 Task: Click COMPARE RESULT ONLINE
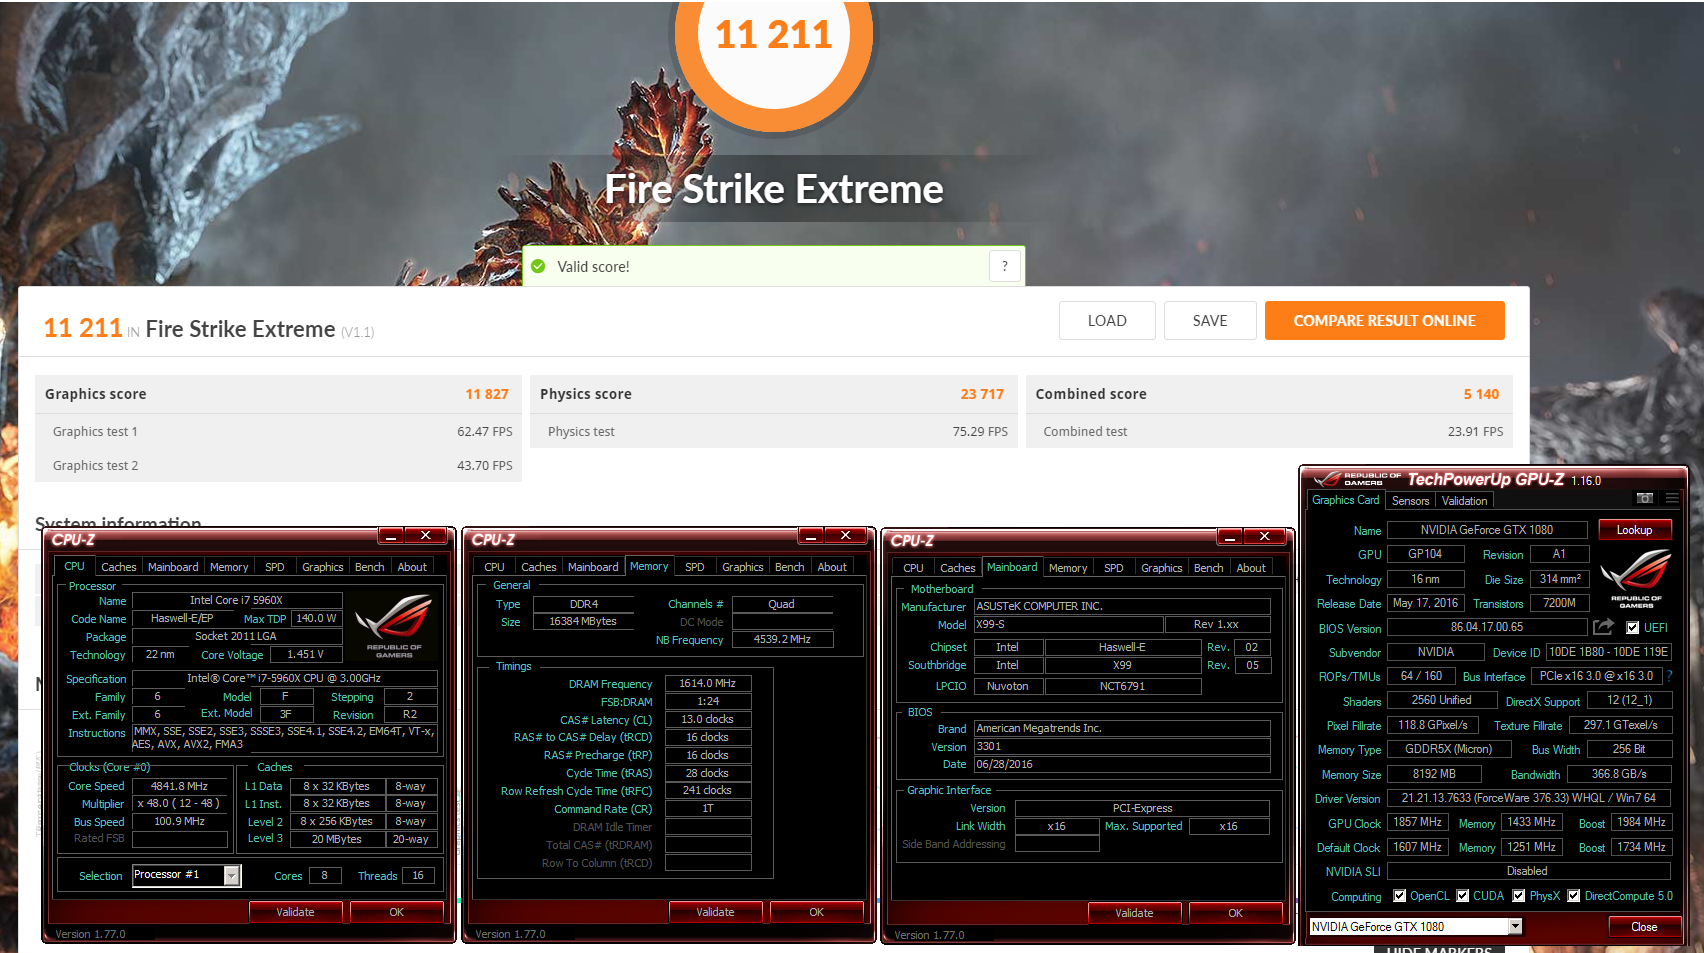[1384, 321]
